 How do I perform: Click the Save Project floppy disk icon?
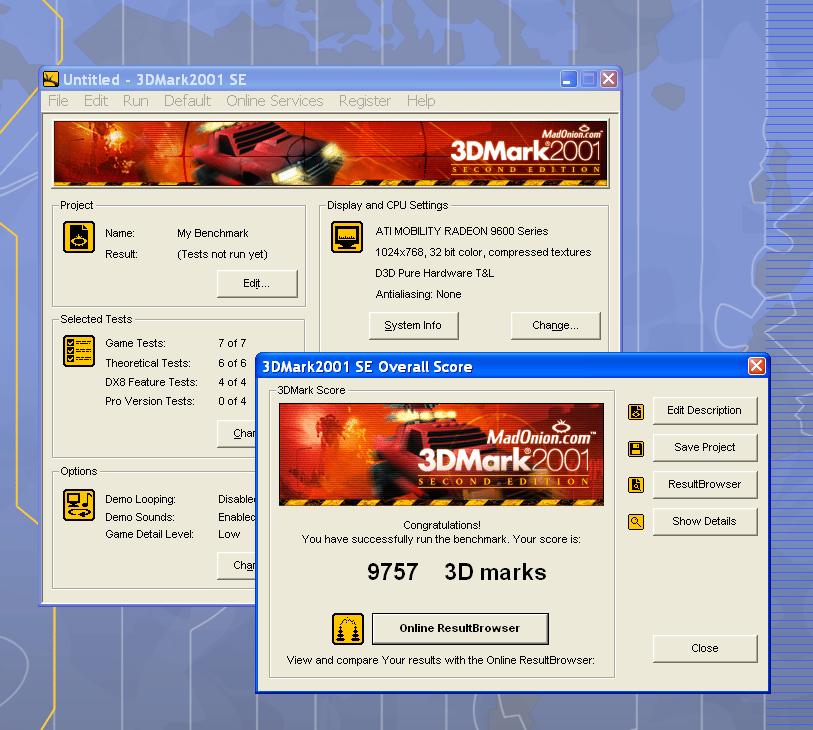click(x=636, y=448)
